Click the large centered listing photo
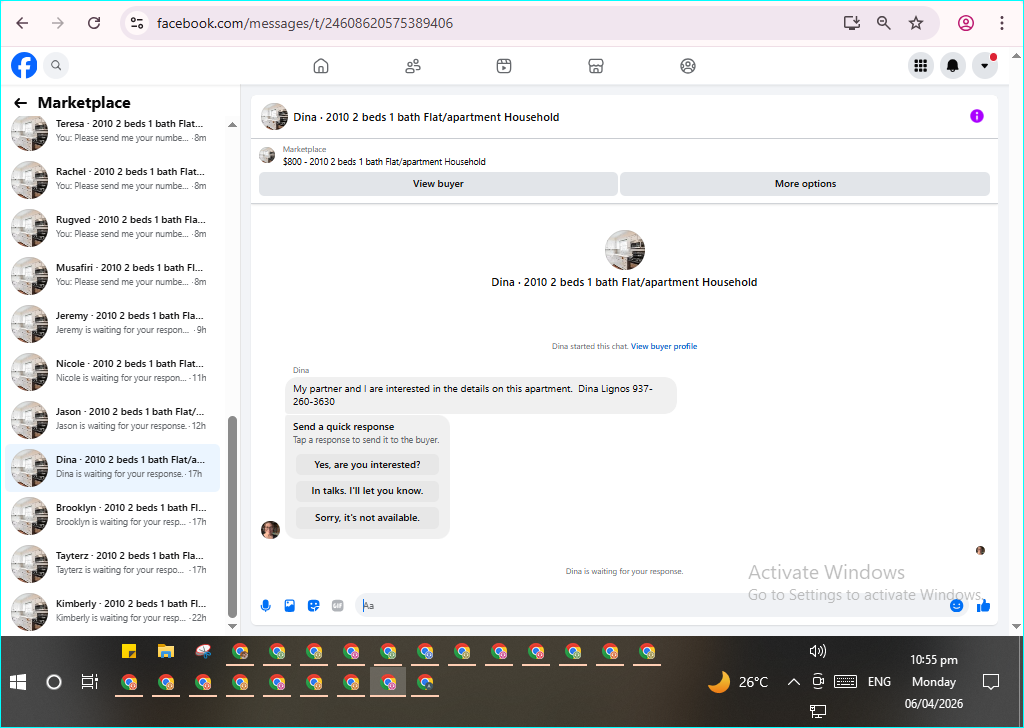Viewport: 1024px width, 728px height. point(624,250)
